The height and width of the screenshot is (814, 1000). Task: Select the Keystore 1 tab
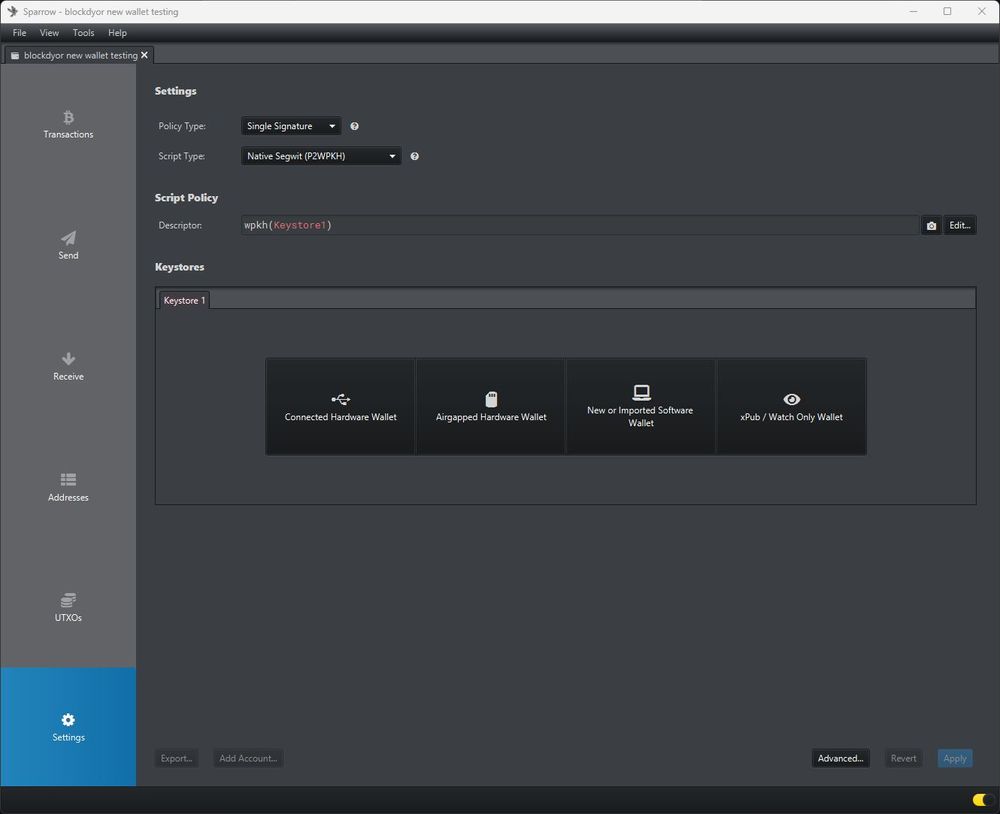point(184,300)
